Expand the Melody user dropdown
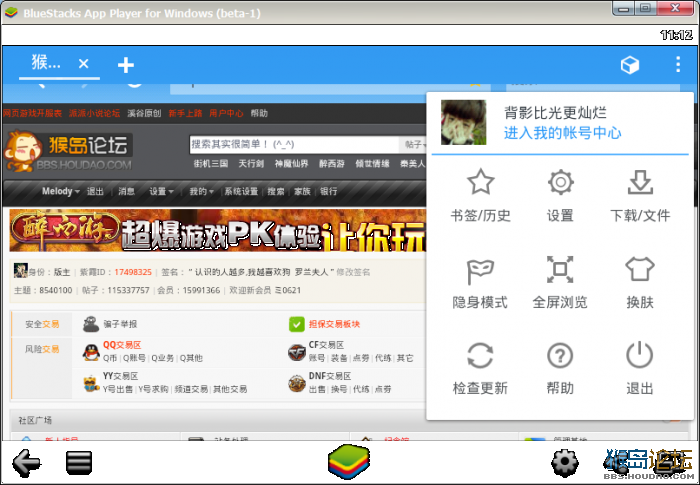The height and width of the screenshot is (485, 700). pyautogui.click(x=61, y=192)
